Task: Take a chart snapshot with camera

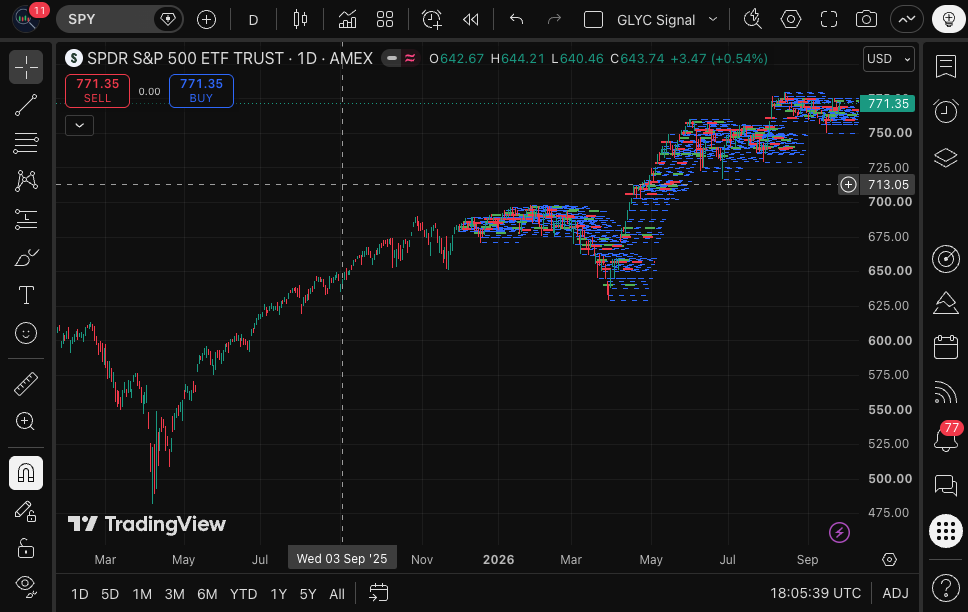Action: 867,20
